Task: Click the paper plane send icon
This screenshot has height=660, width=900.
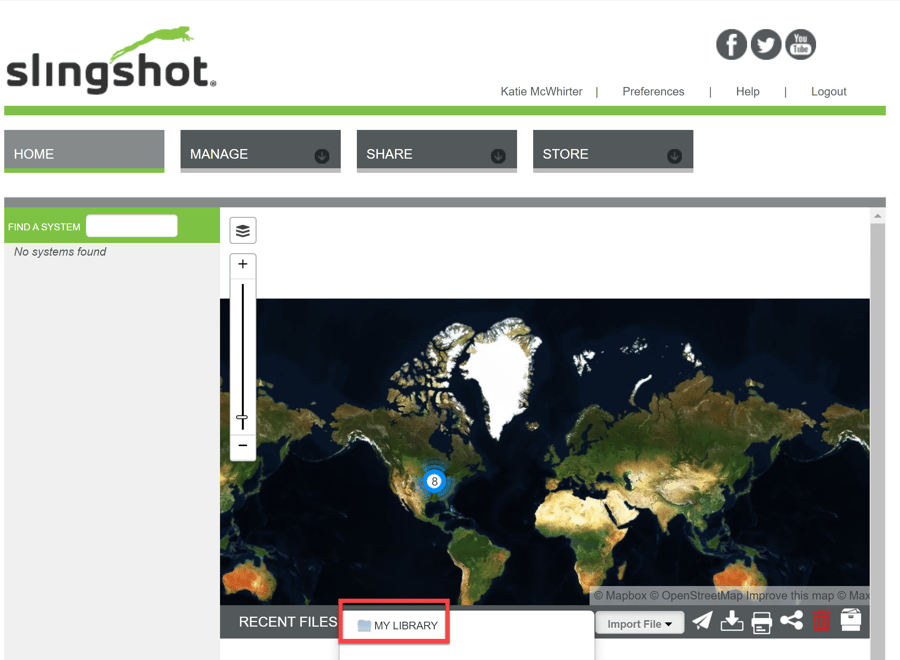Action: [x=703, y=622]
